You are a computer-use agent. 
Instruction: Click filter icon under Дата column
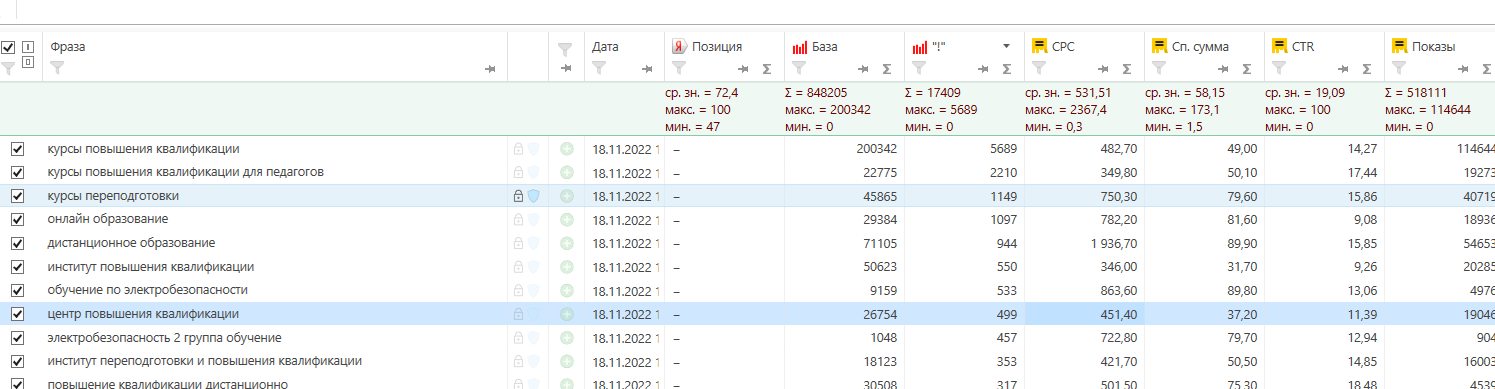[598, 68]
